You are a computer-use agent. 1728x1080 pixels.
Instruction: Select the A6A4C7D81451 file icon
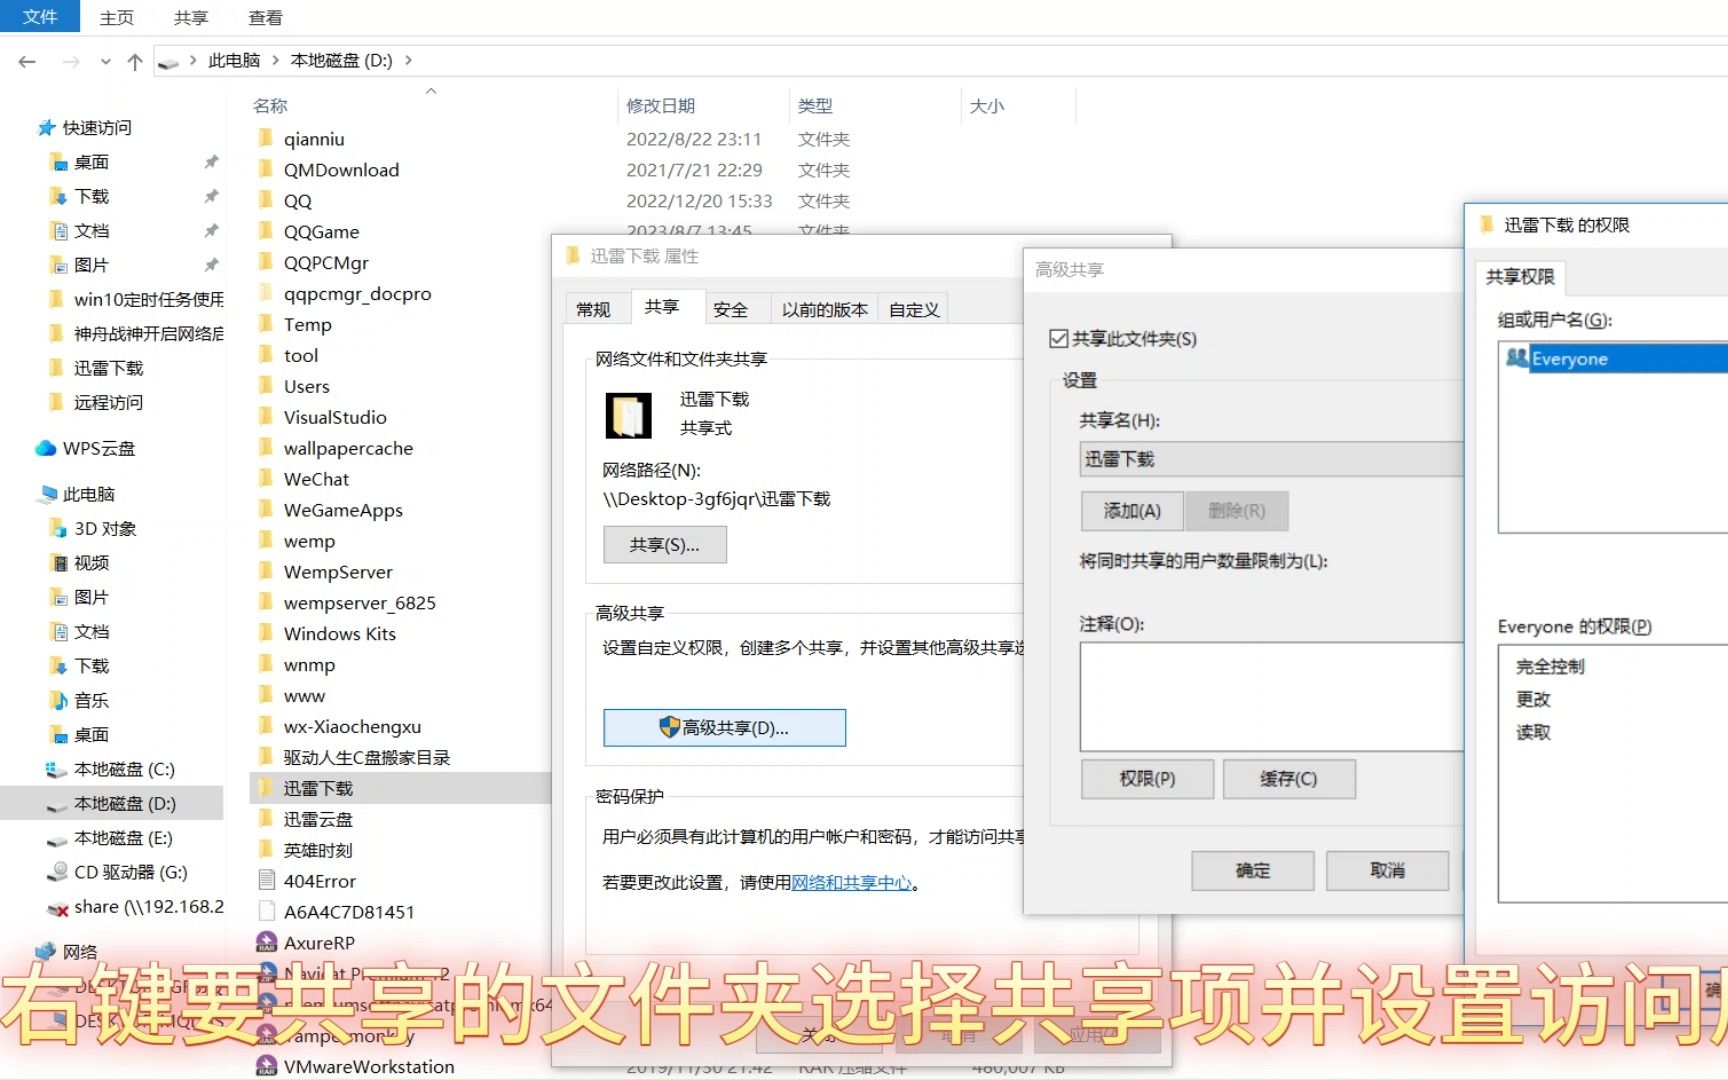266,911
